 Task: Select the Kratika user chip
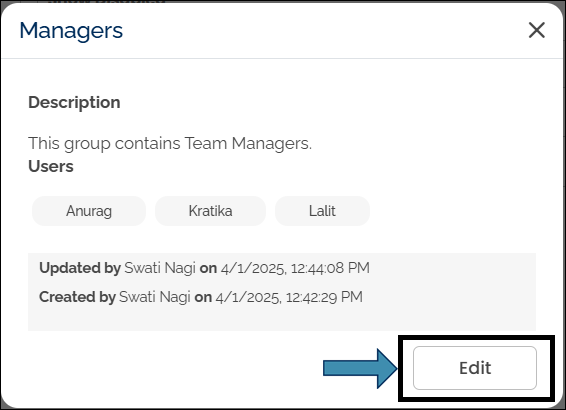[210, 211]
